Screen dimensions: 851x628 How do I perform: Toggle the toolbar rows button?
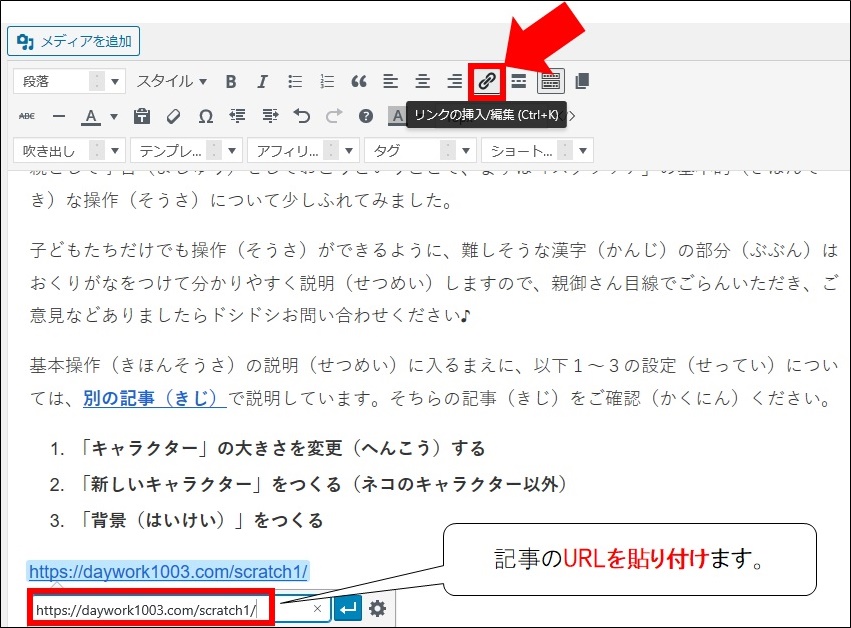(551, 81)
